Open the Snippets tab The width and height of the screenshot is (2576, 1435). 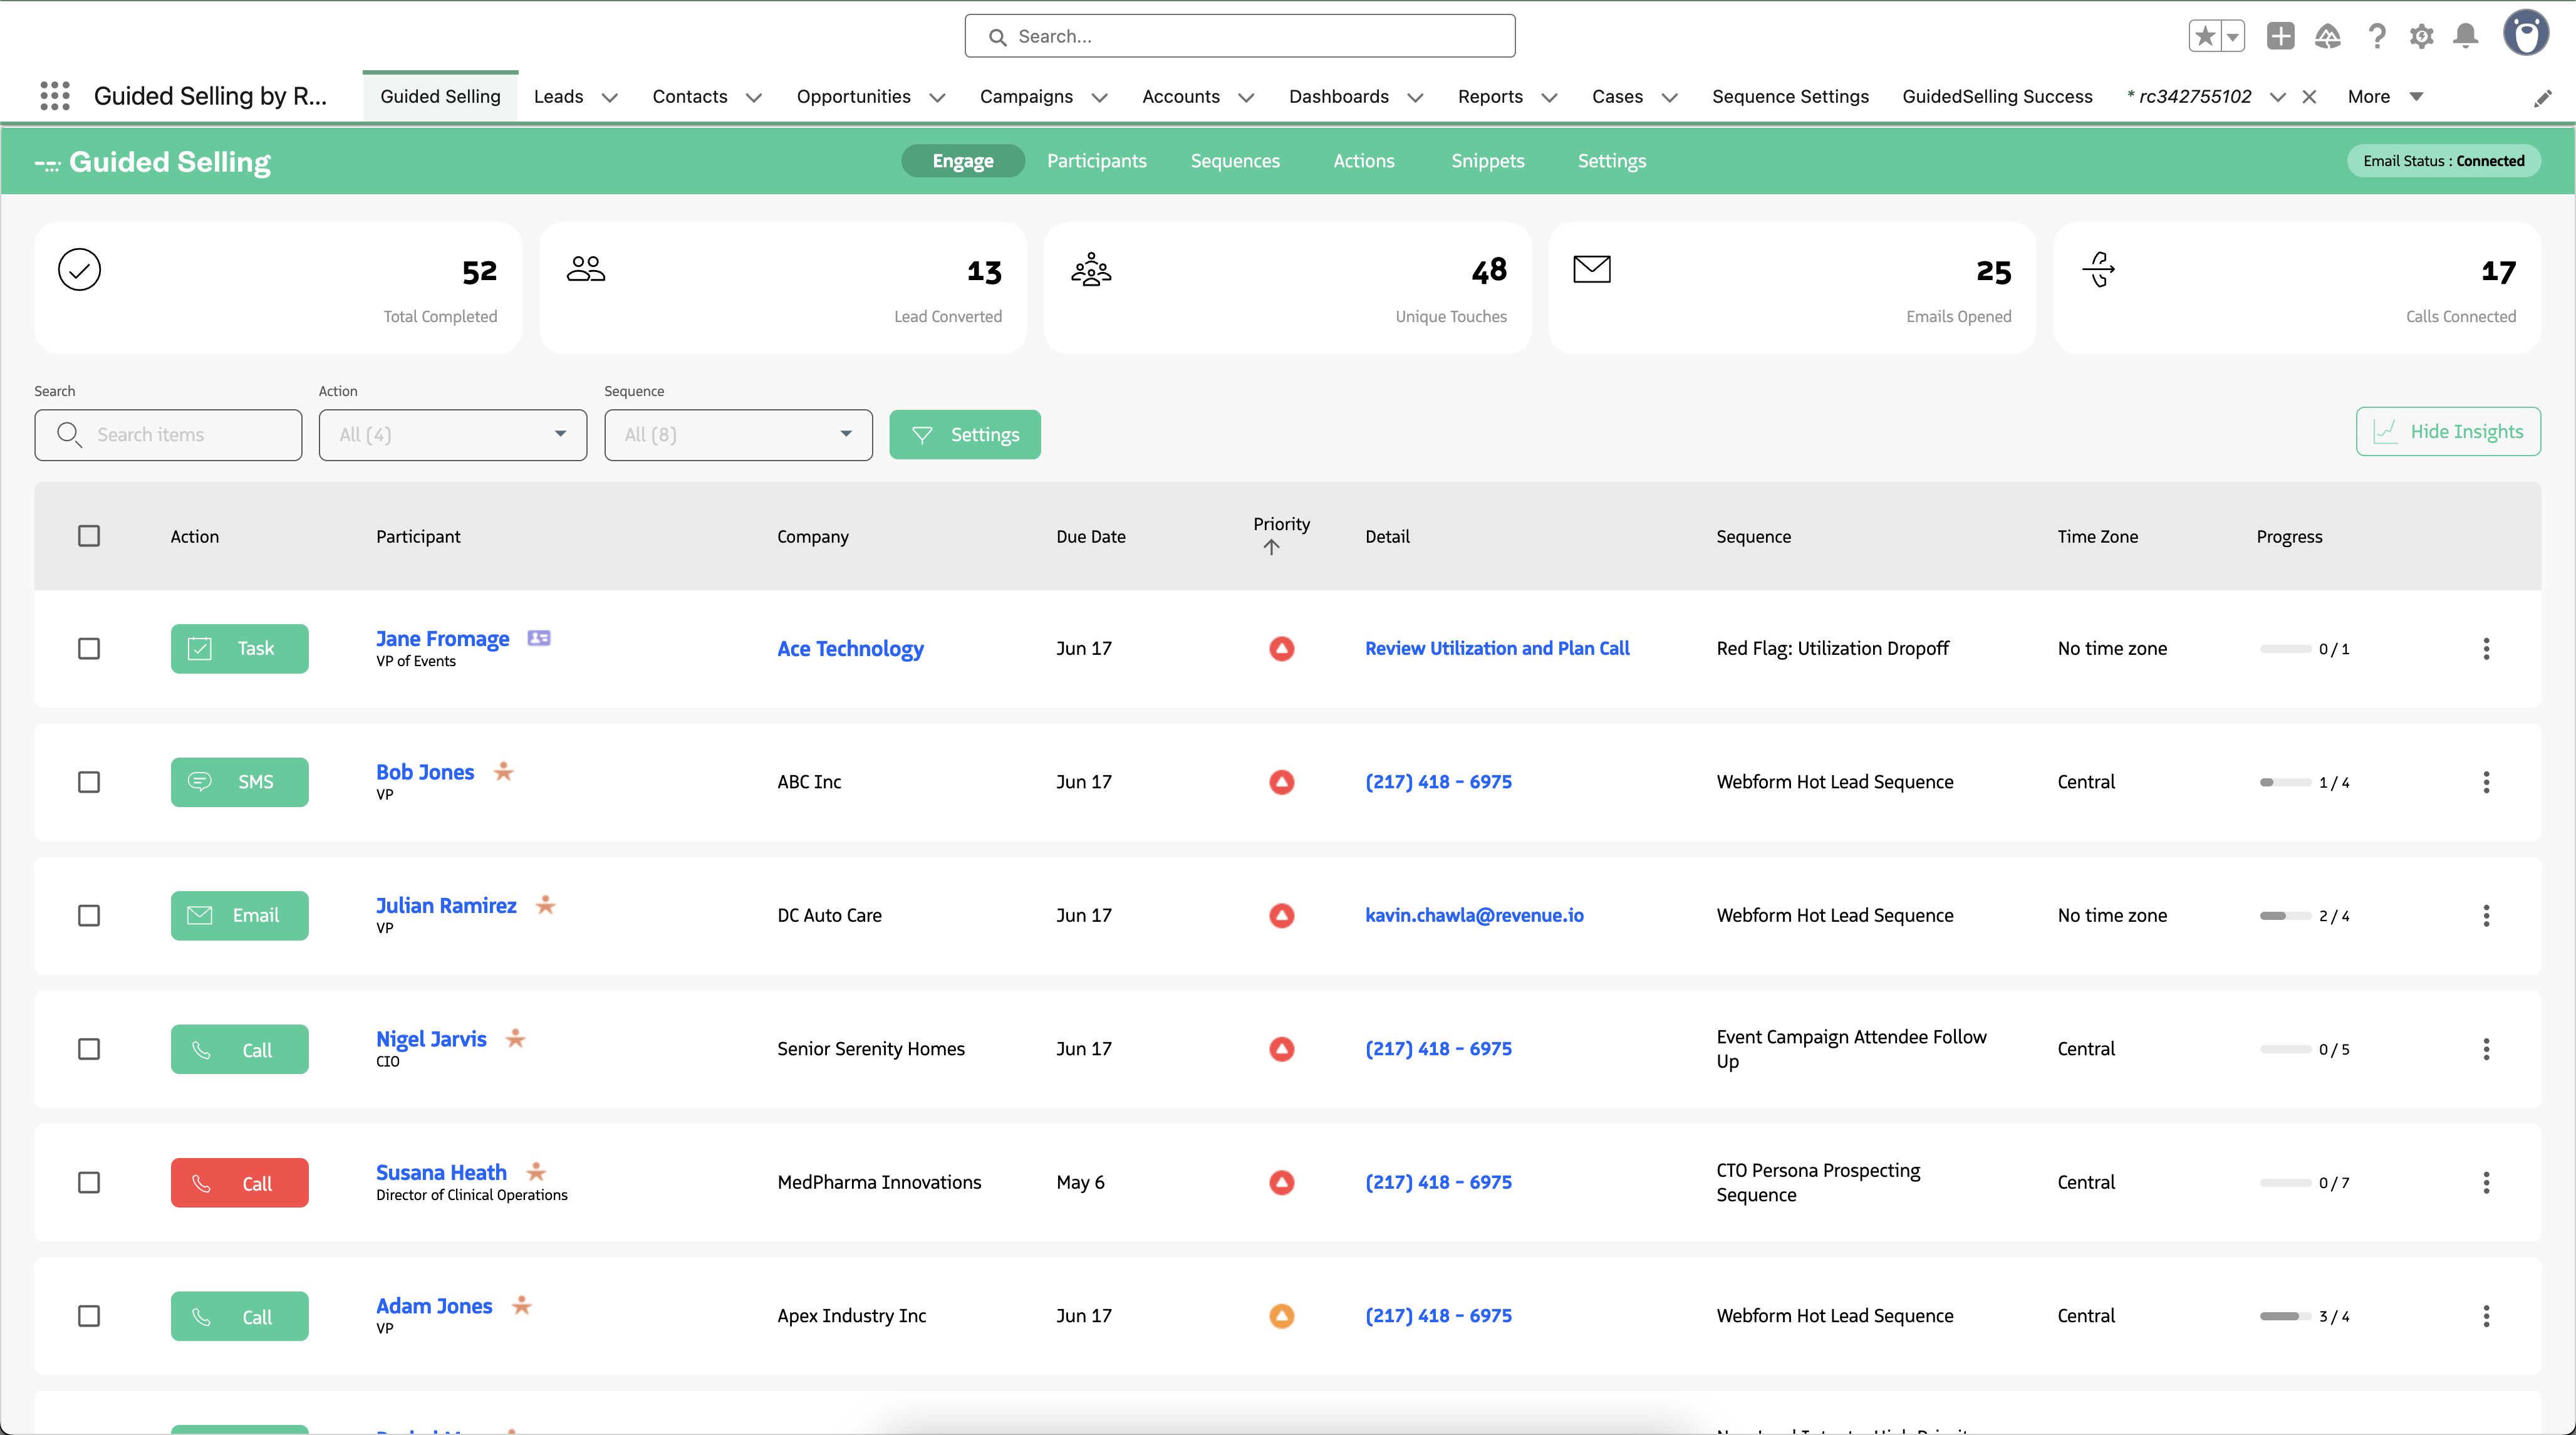pyautogui.click(x=1487, y=161)
